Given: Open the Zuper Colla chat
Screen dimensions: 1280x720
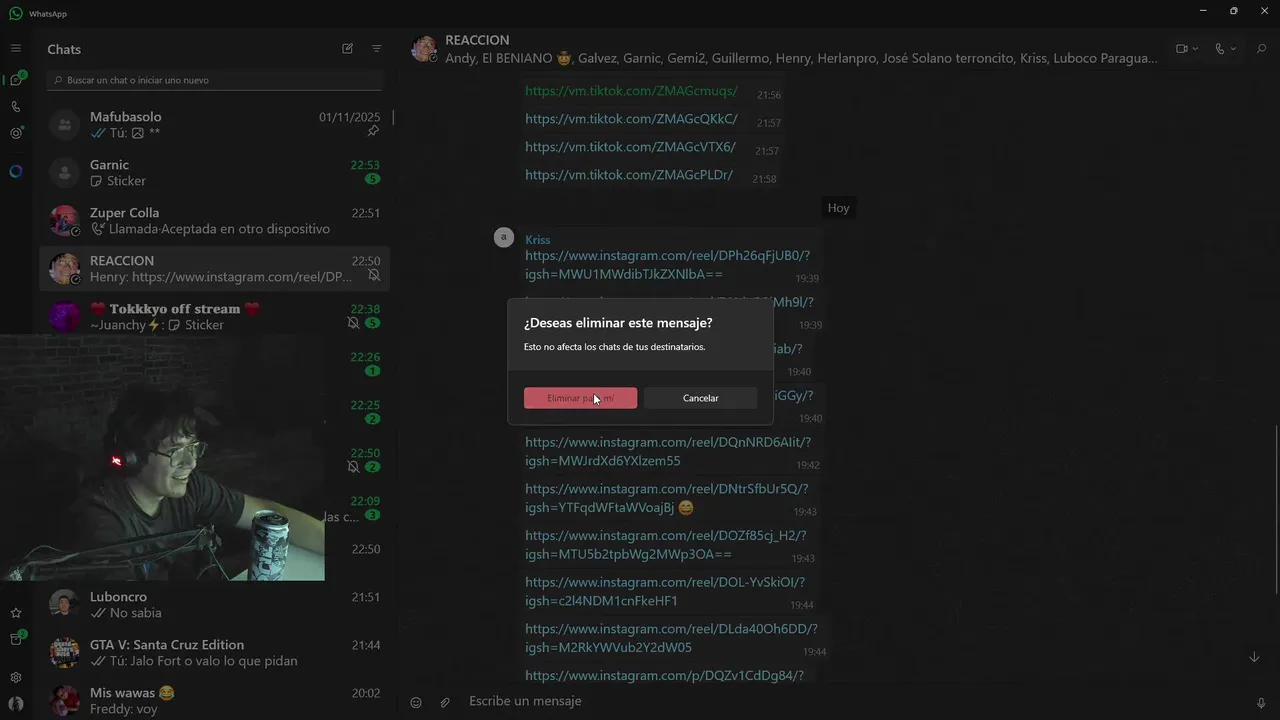Looking at the screenshot, I should 214,220.
